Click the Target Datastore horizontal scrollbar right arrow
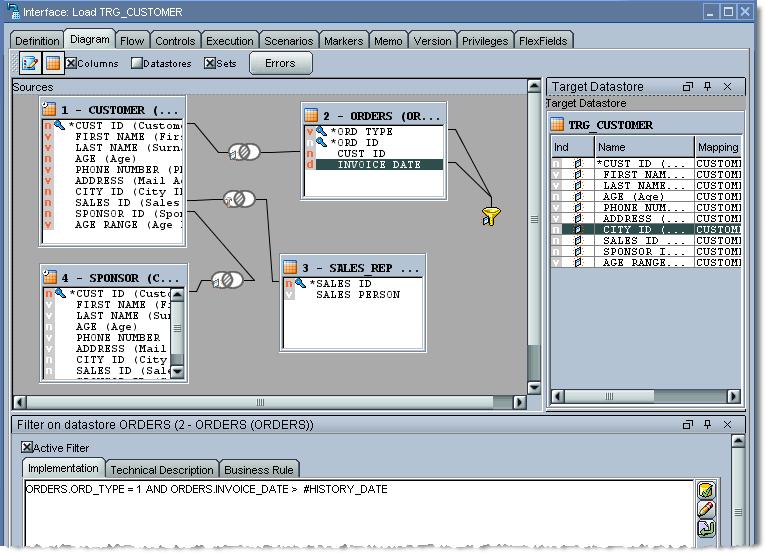This screenshot has height=553, width=765. [733, 396]
